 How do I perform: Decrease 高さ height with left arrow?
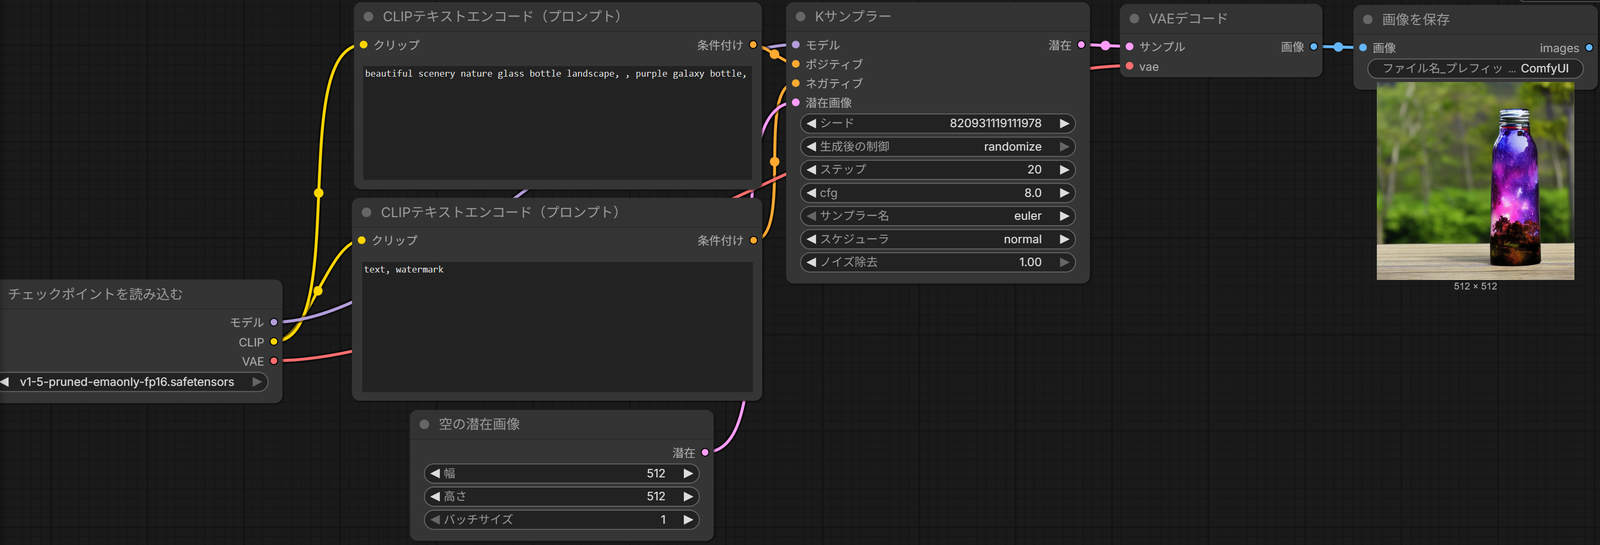435,497
